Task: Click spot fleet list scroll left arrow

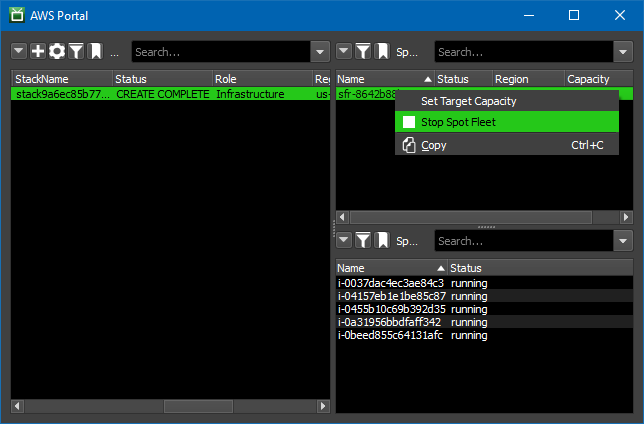Action: (x=343, y=217)
